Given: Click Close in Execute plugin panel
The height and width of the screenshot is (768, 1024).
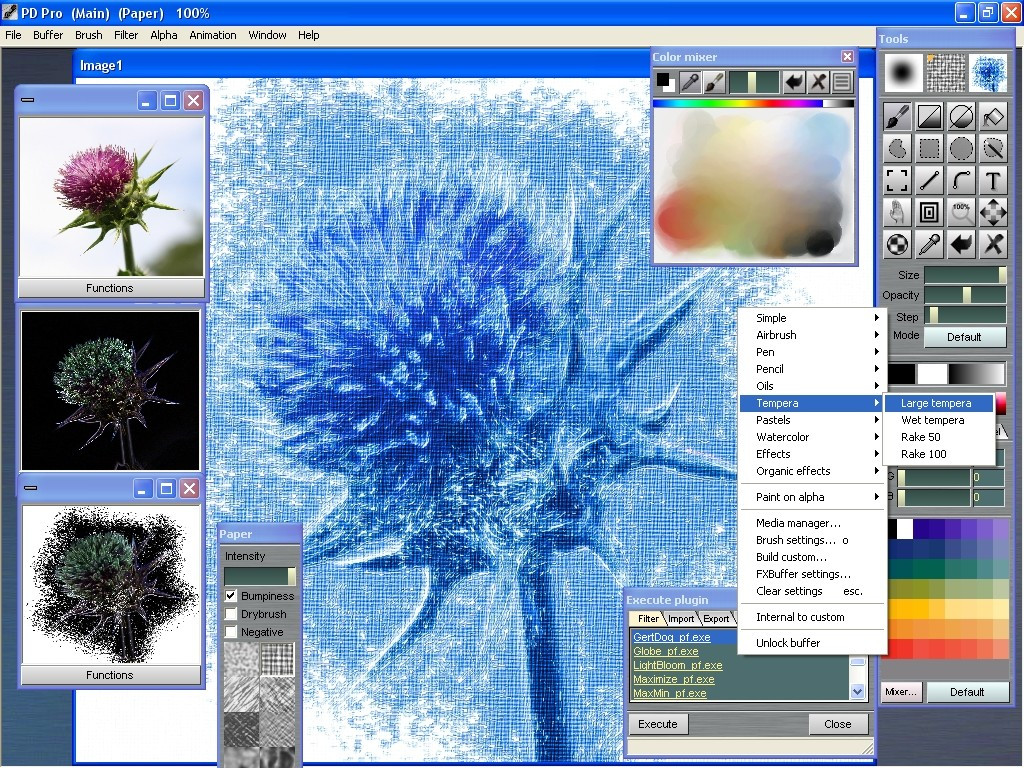Looking at the screenshot, I should tap(838, 724).
